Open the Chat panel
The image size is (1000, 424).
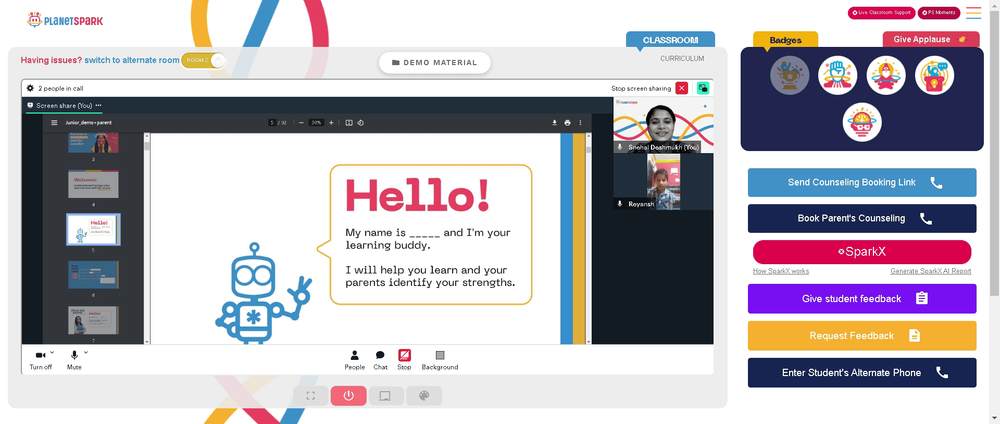(x=380, y=360)
